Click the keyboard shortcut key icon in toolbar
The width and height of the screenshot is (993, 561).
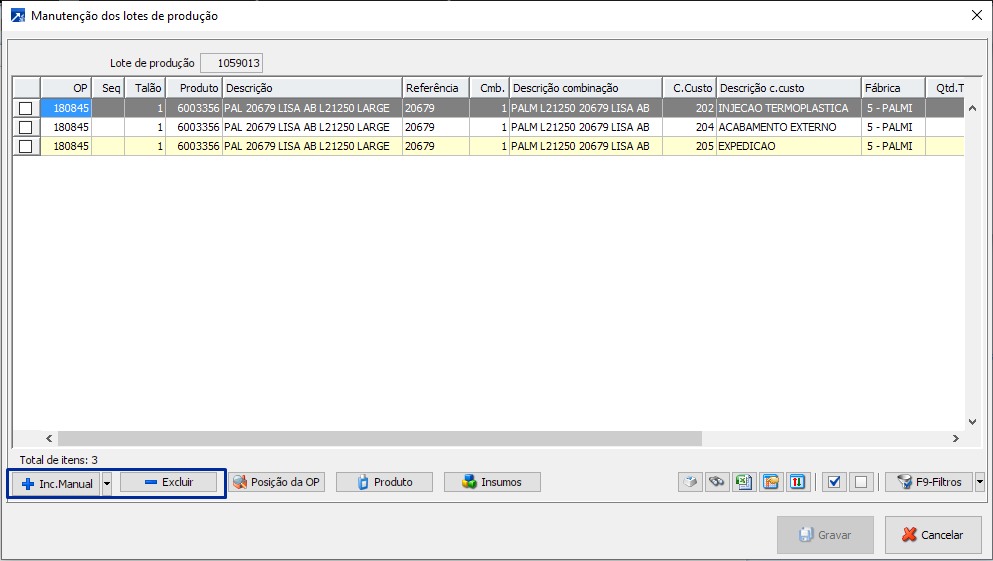(690, 482)
